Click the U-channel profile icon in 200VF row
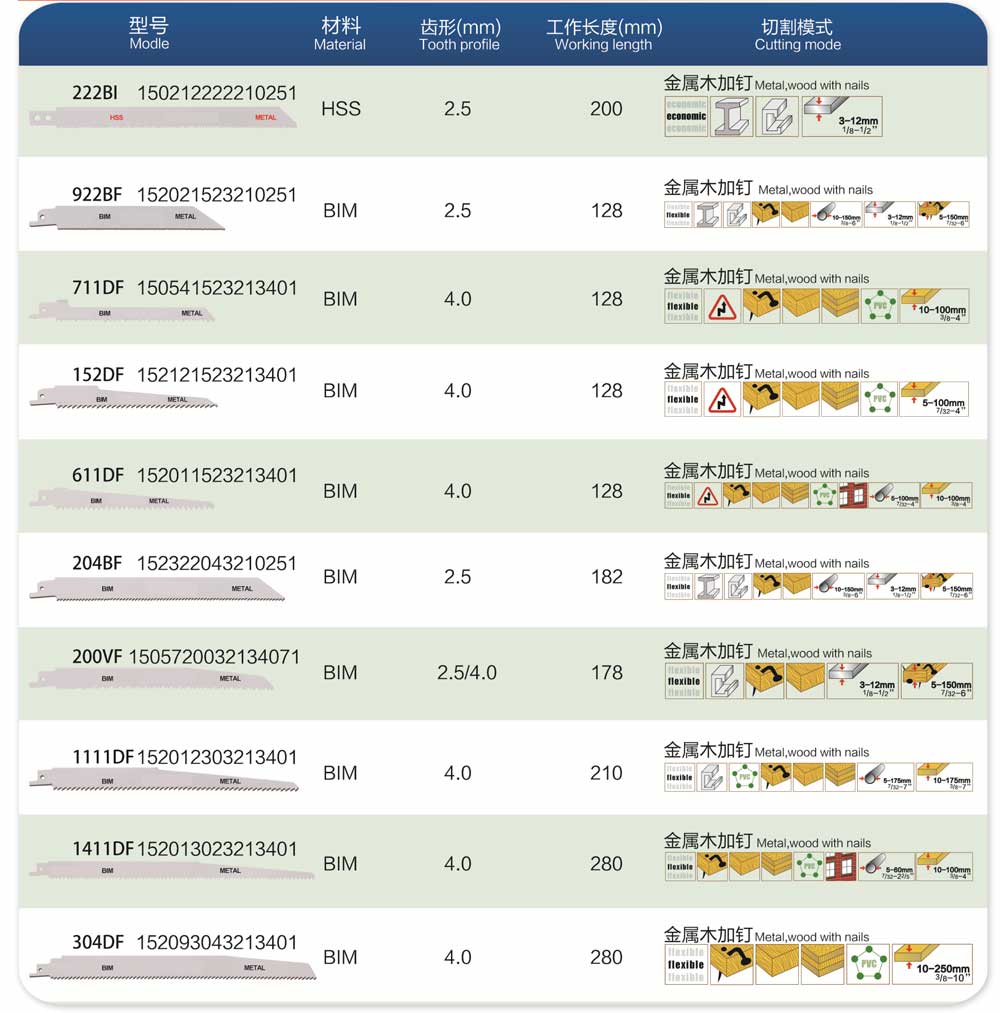This screenshot has width=1000, height=1013. (x=724, y=681)
